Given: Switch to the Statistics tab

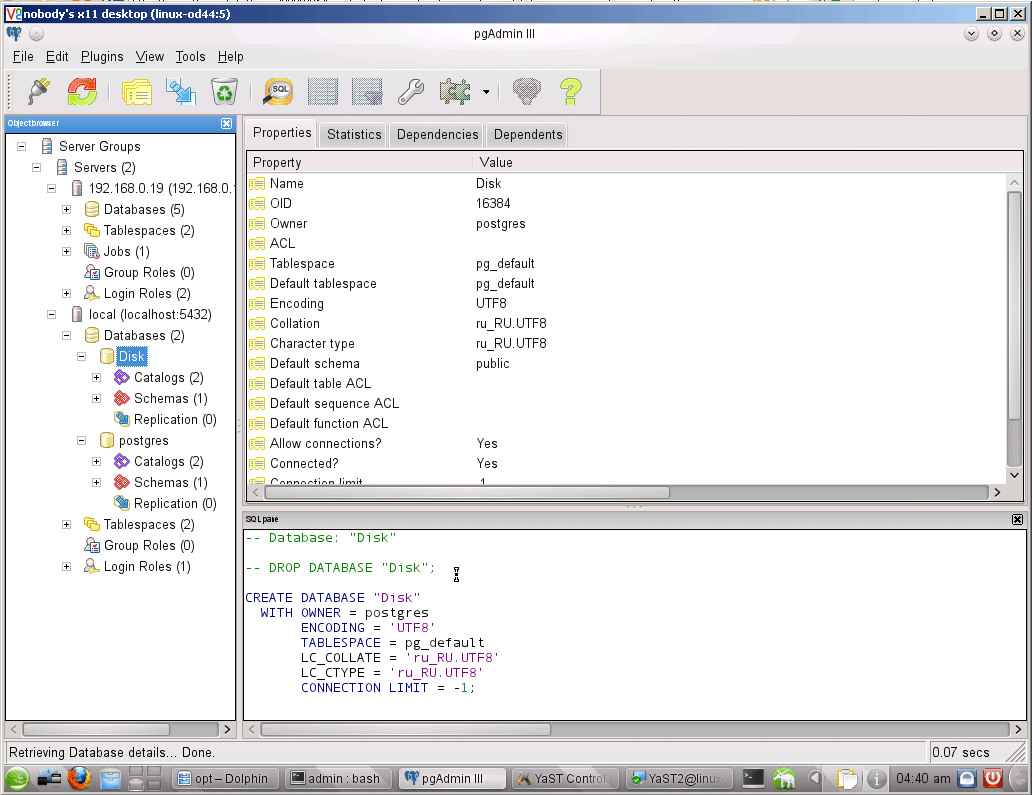Looking at the screenshot, I should pyautogui.click(x=354, y=135).
